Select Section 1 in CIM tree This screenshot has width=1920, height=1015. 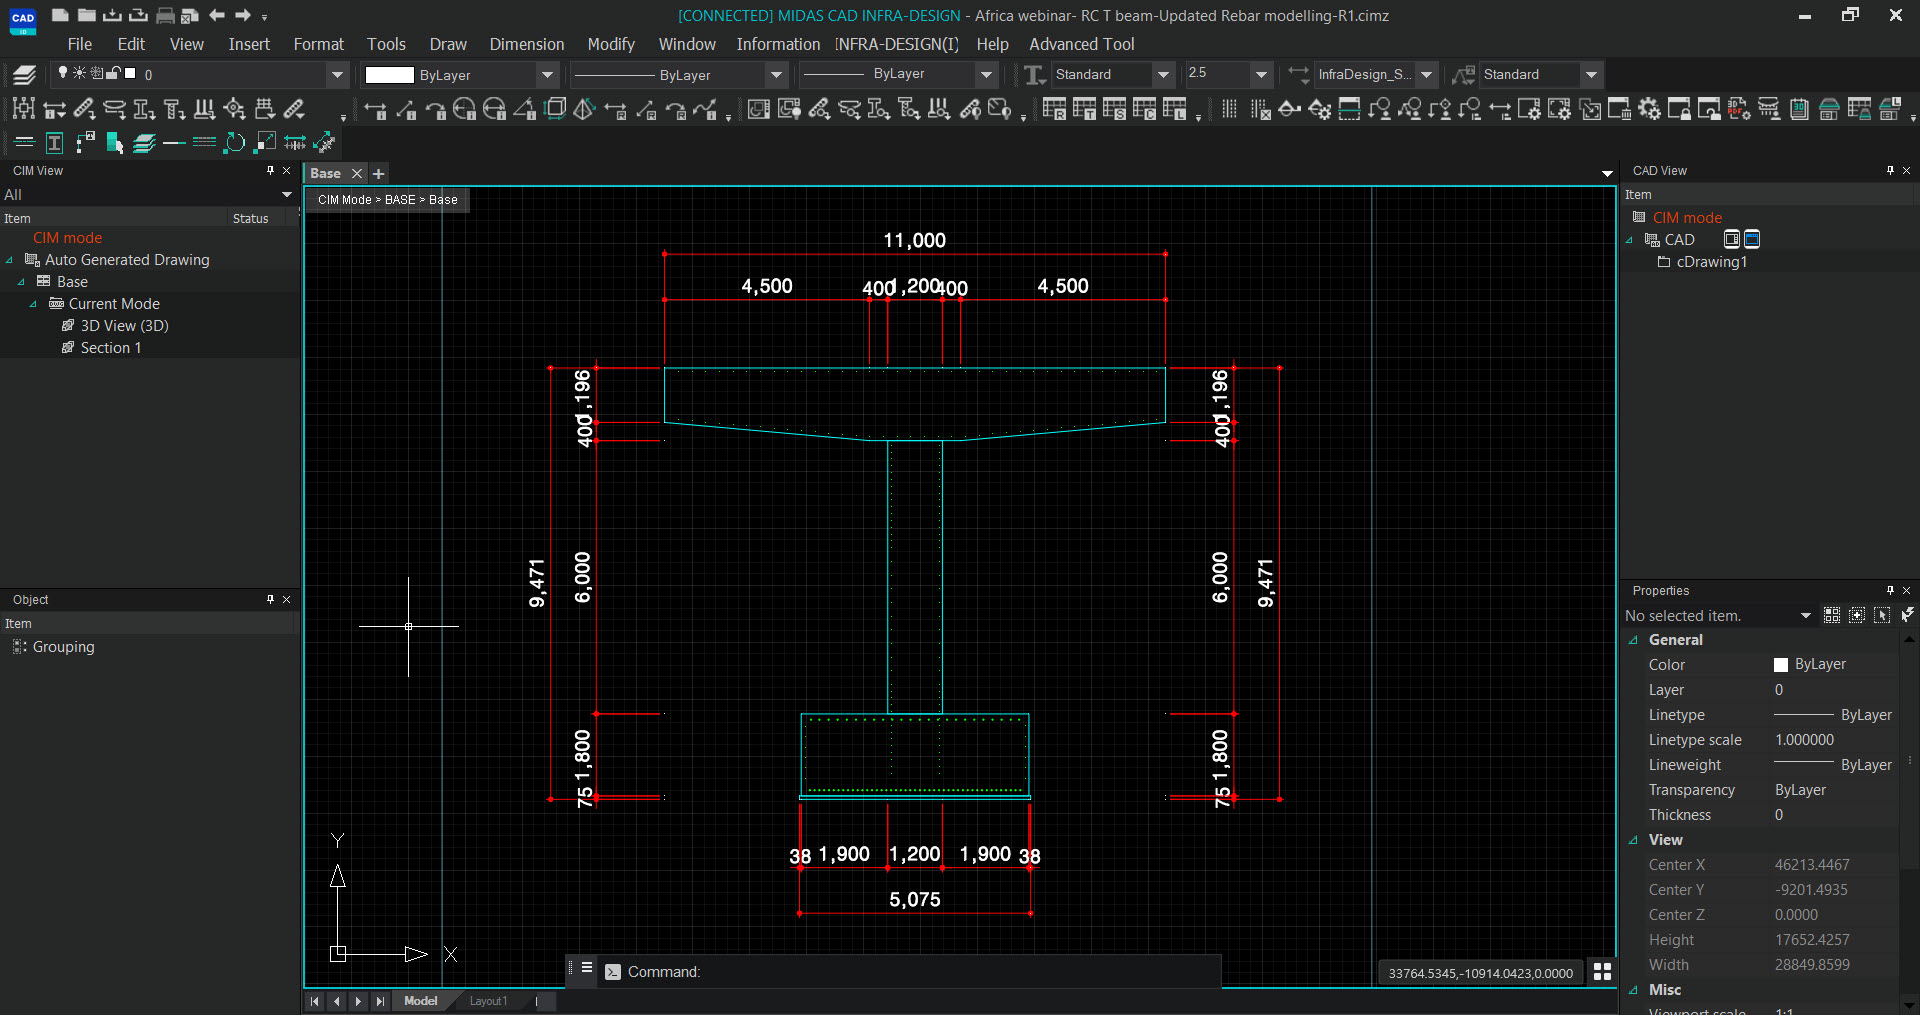coord(111,348)
